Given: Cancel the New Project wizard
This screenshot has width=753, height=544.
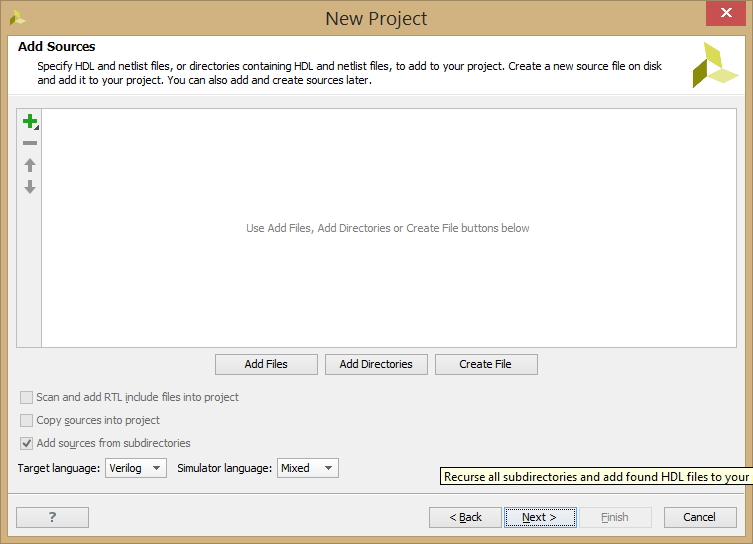Looking at the screenshot, I should tap(700, 518).
